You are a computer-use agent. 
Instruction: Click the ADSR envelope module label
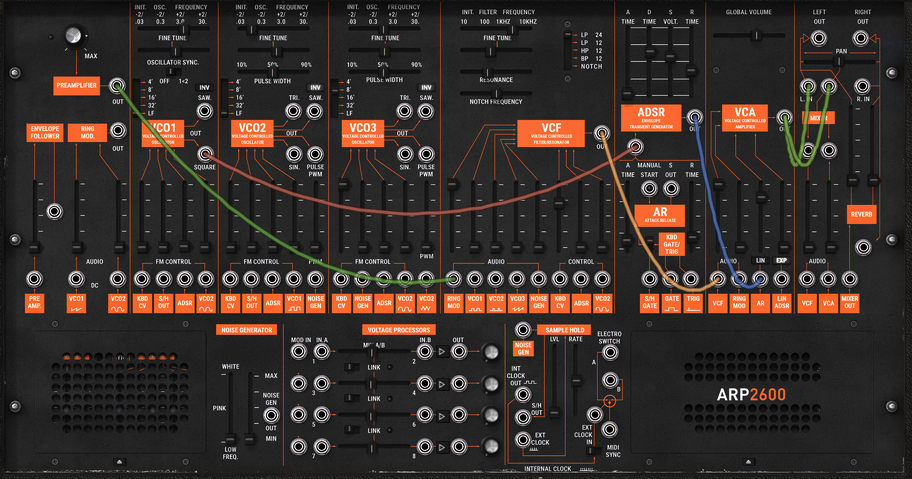[x=651, y=119]
